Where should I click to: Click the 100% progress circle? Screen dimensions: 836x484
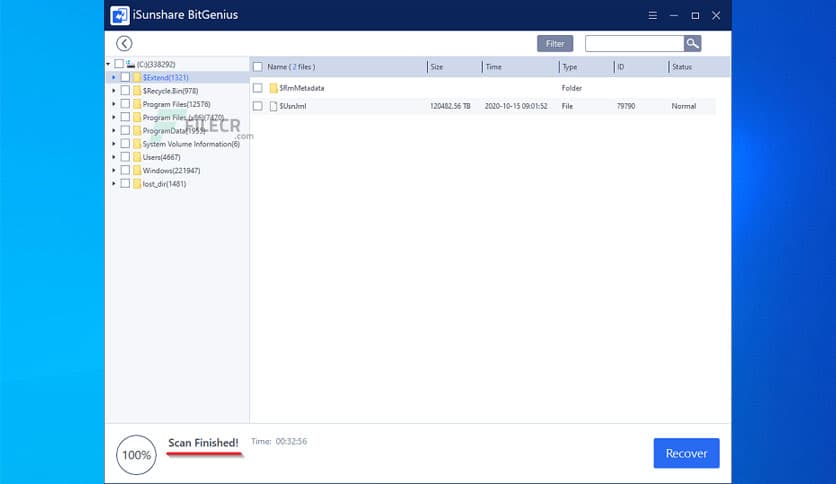click(x=136, y=455)
